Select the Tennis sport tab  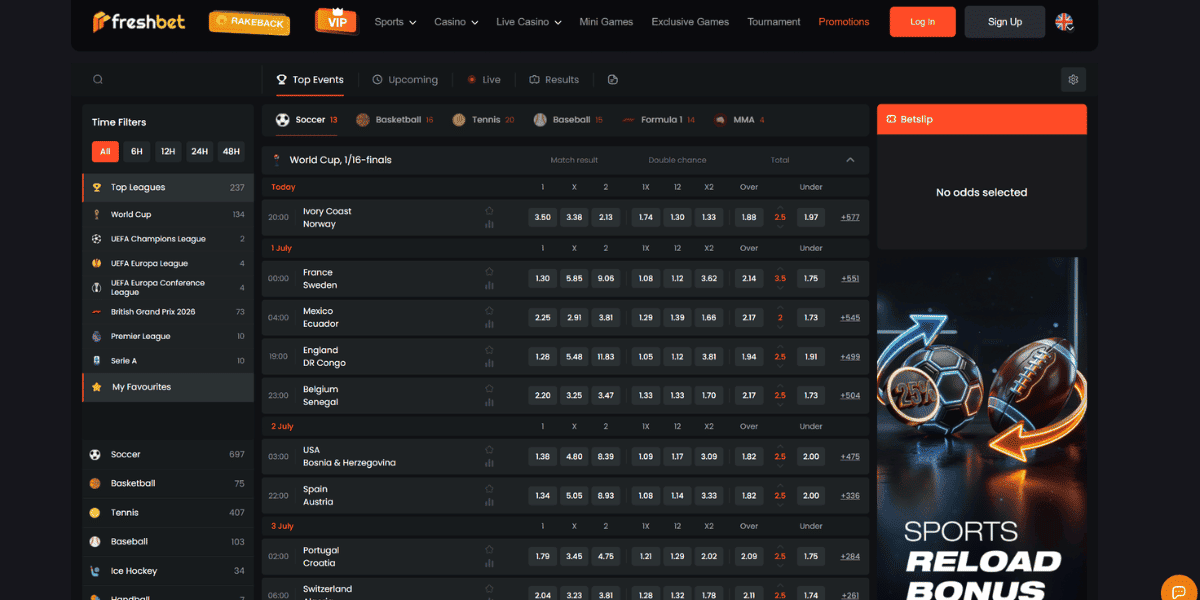point(483,120)
